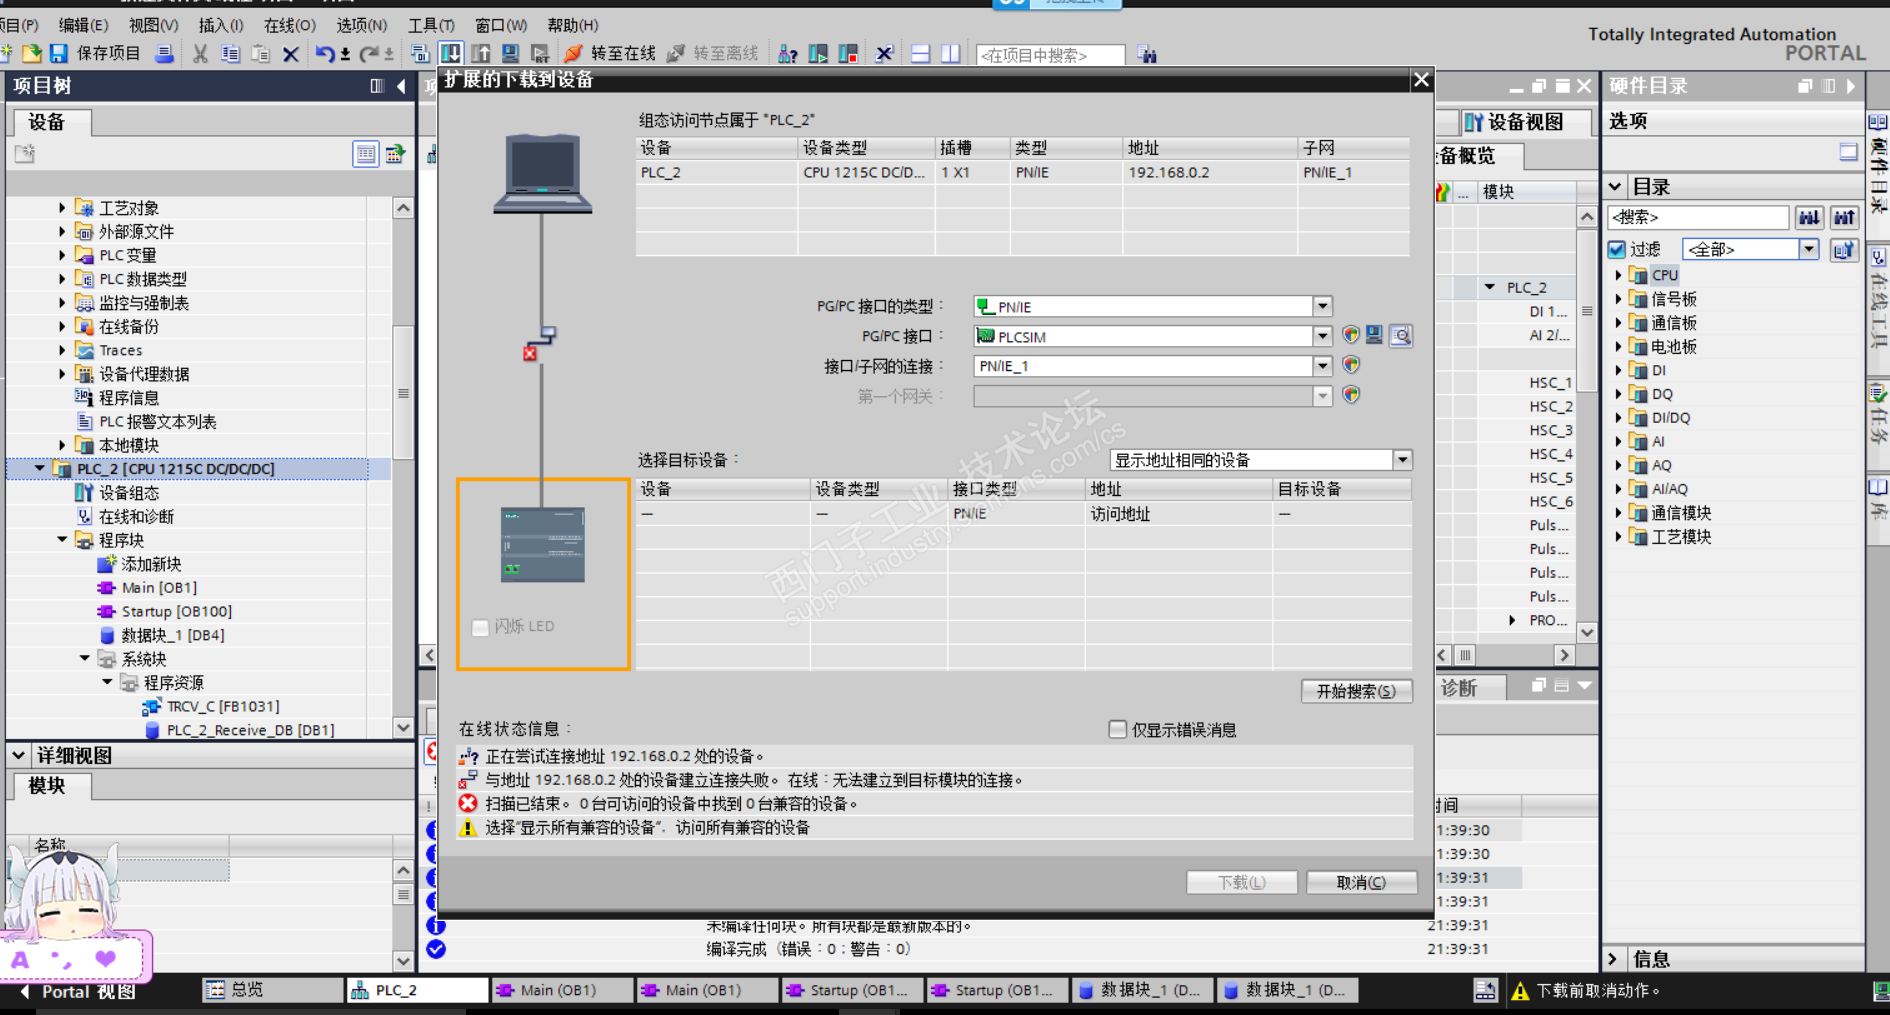Click the Stop CPU icon
This screenshot has width=1890, height=1015.
(848, 54)
